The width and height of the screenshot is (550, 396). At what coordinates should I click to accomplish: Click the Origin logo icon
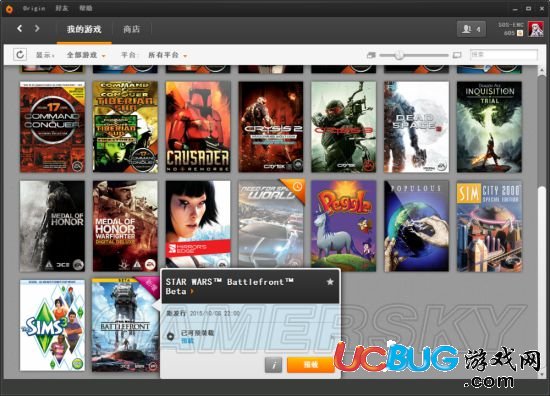coord(9,8)
